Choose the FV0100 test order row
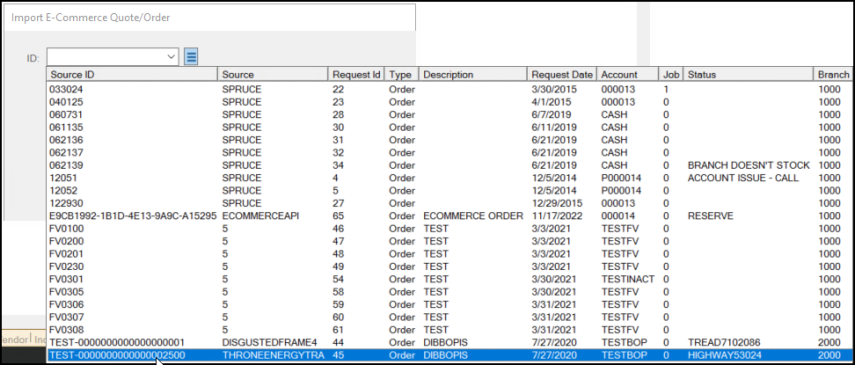The image size is (855, 365). [449, 229]
